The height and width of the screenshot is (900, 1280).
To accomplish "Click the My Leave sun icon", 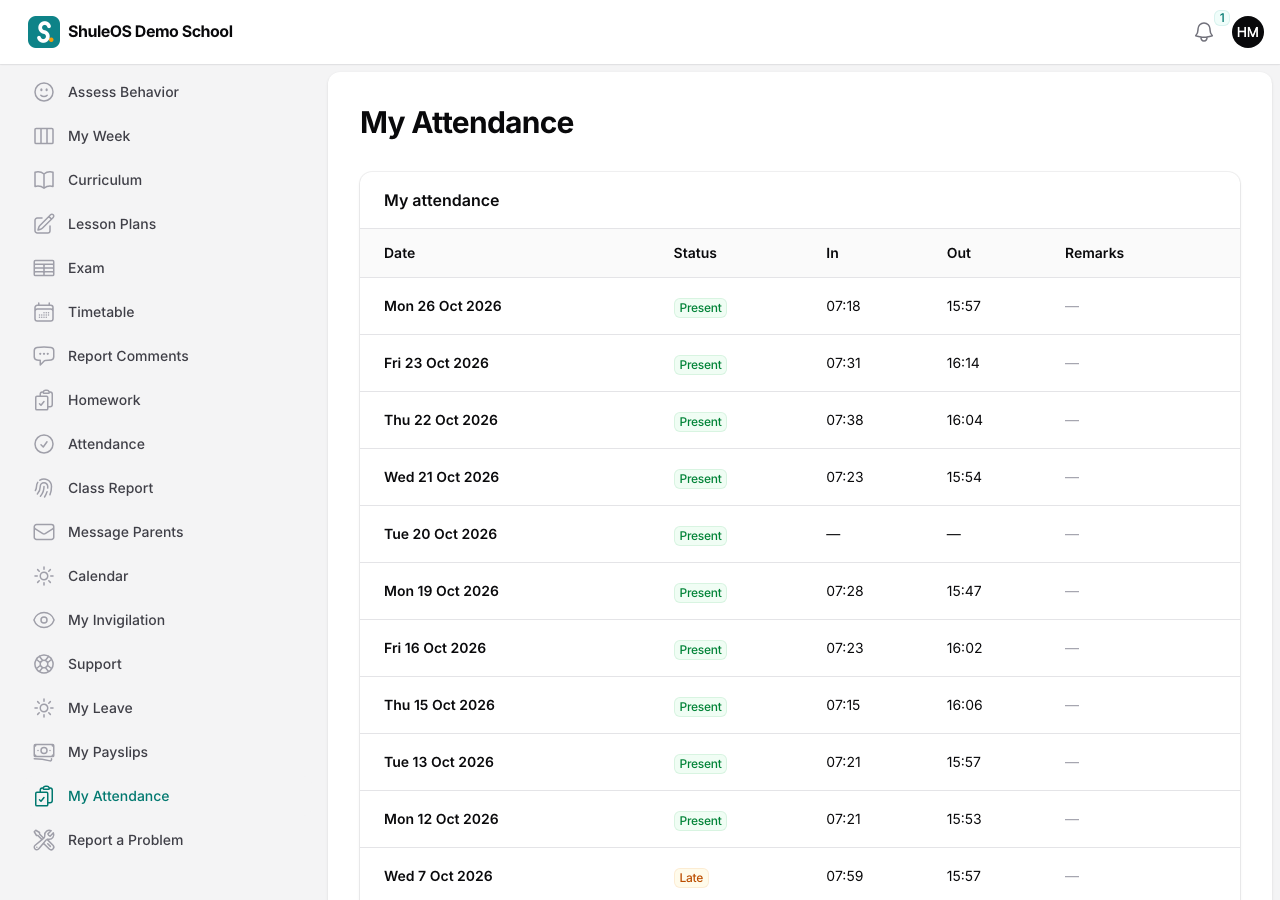I will 44,708.
